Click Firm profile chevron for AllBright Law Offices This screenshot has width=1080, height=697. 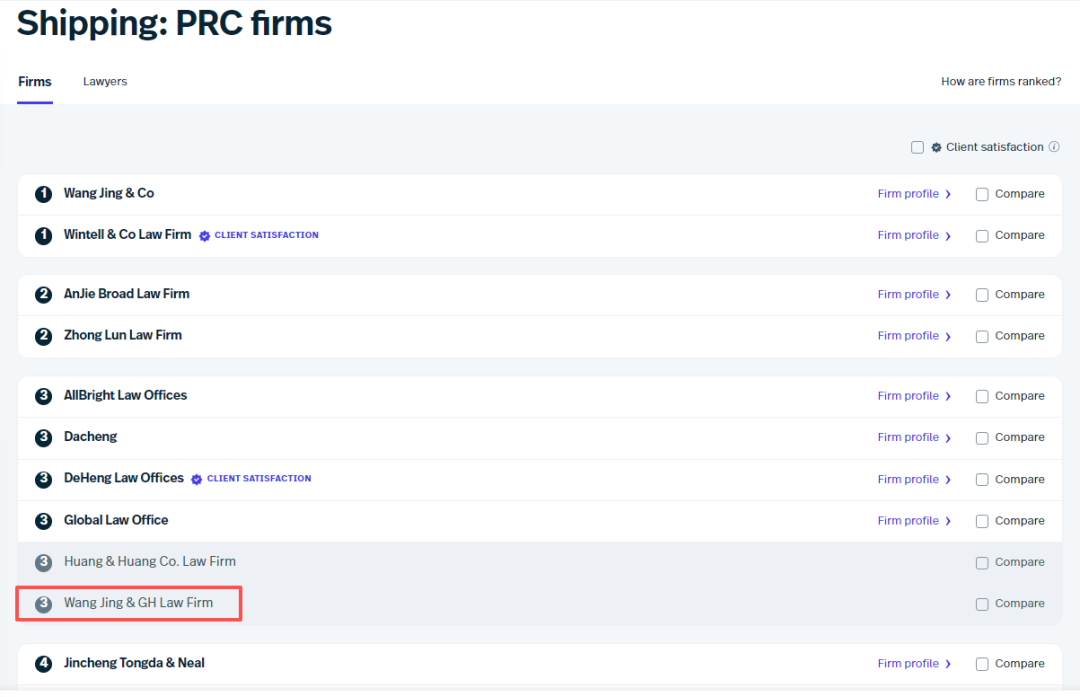pos(948,397)
